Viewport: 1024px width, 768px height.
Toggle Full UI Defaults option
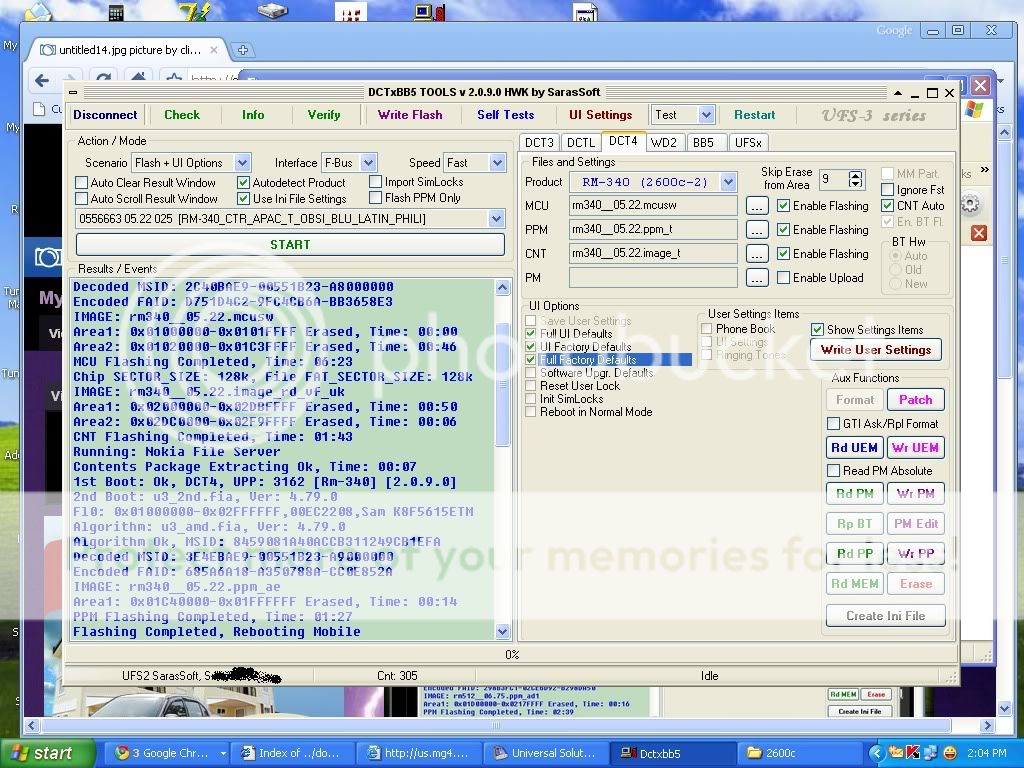(x=530, y=334)
